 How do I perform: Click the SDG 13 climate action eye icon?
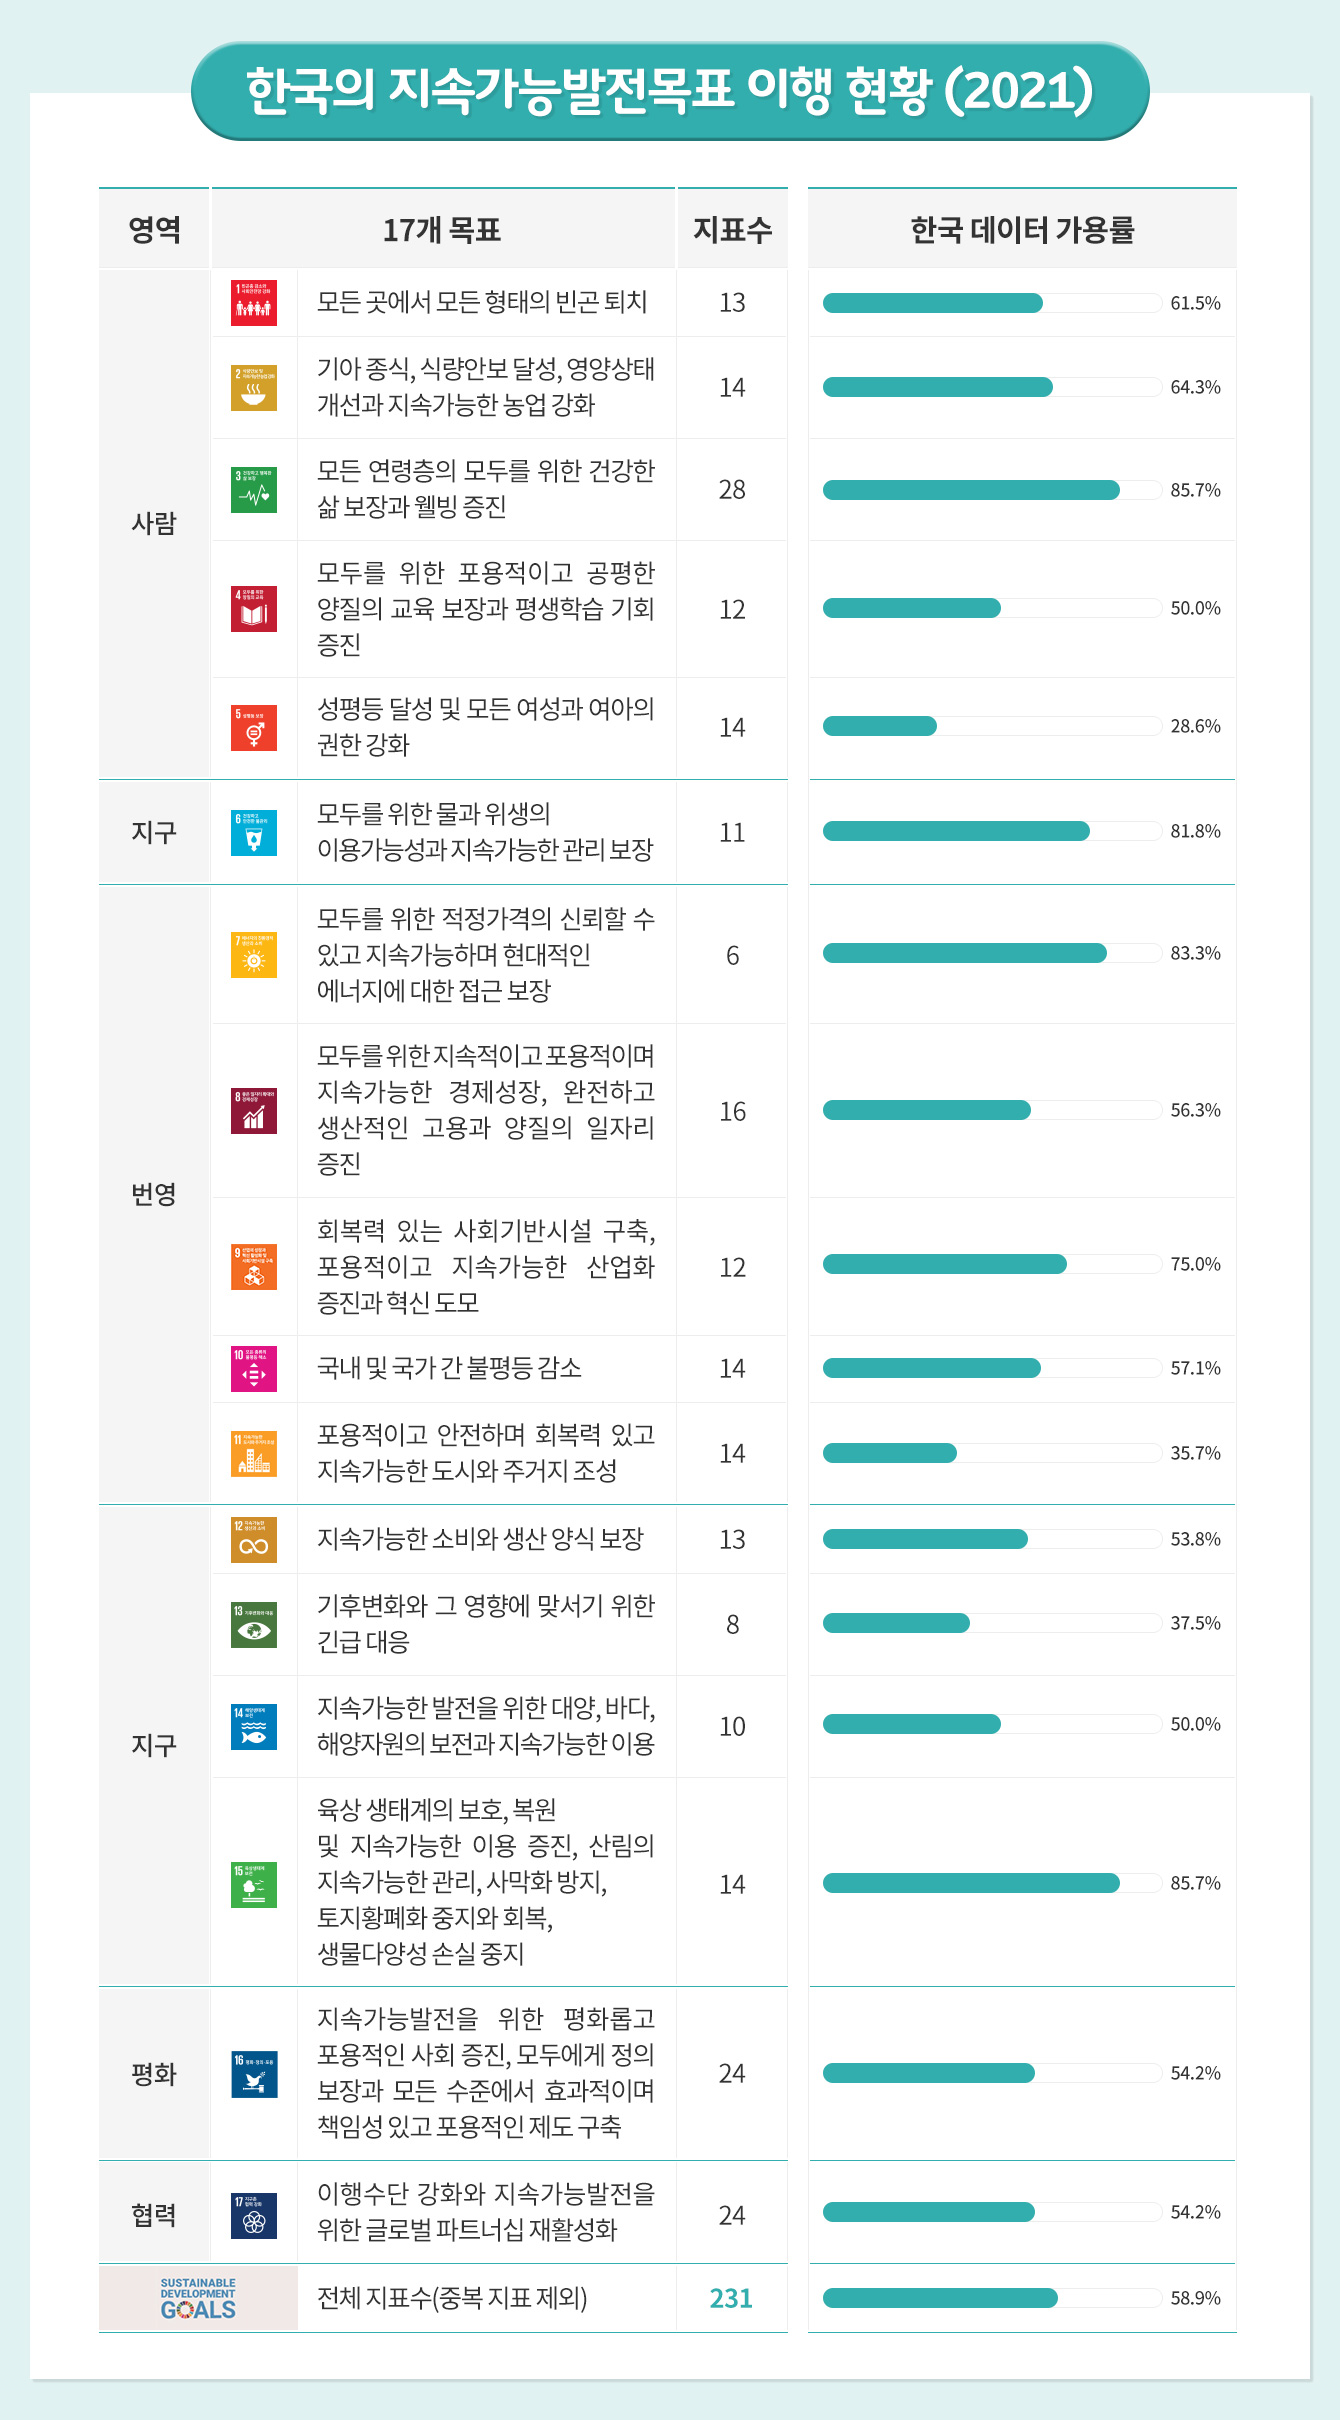254,1624
